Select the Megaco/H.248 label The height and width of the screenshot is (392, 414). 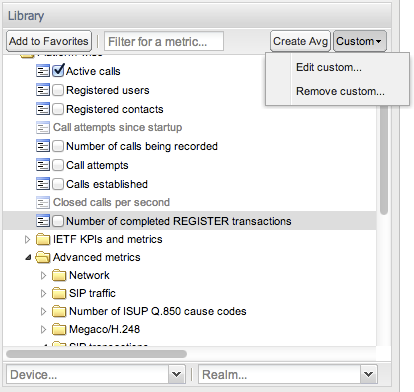[x=104, y=329]
